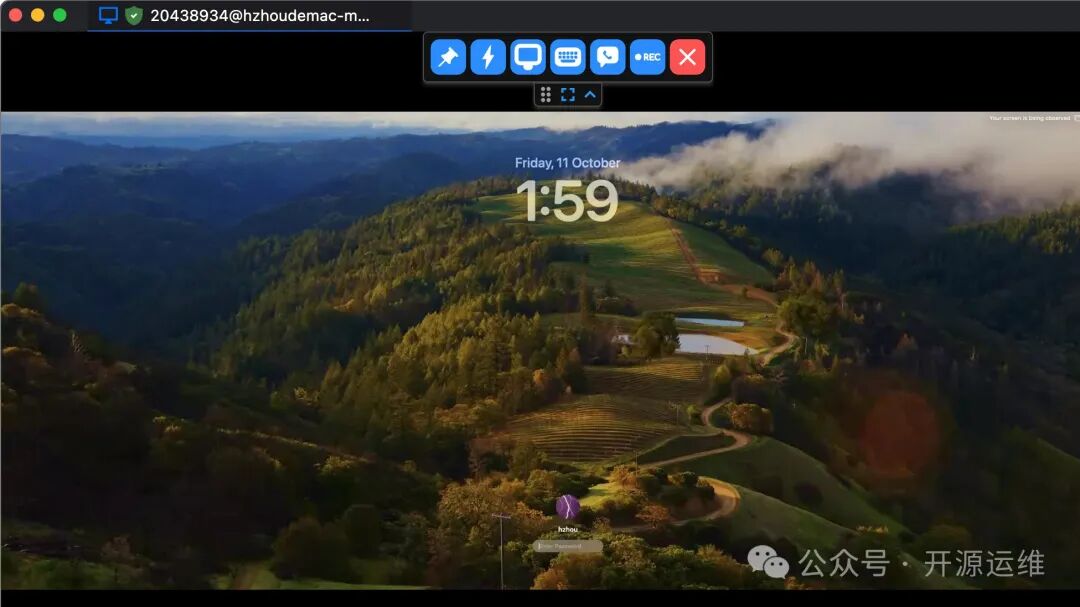Toggle screen recording with the REC button

(647, 57)
